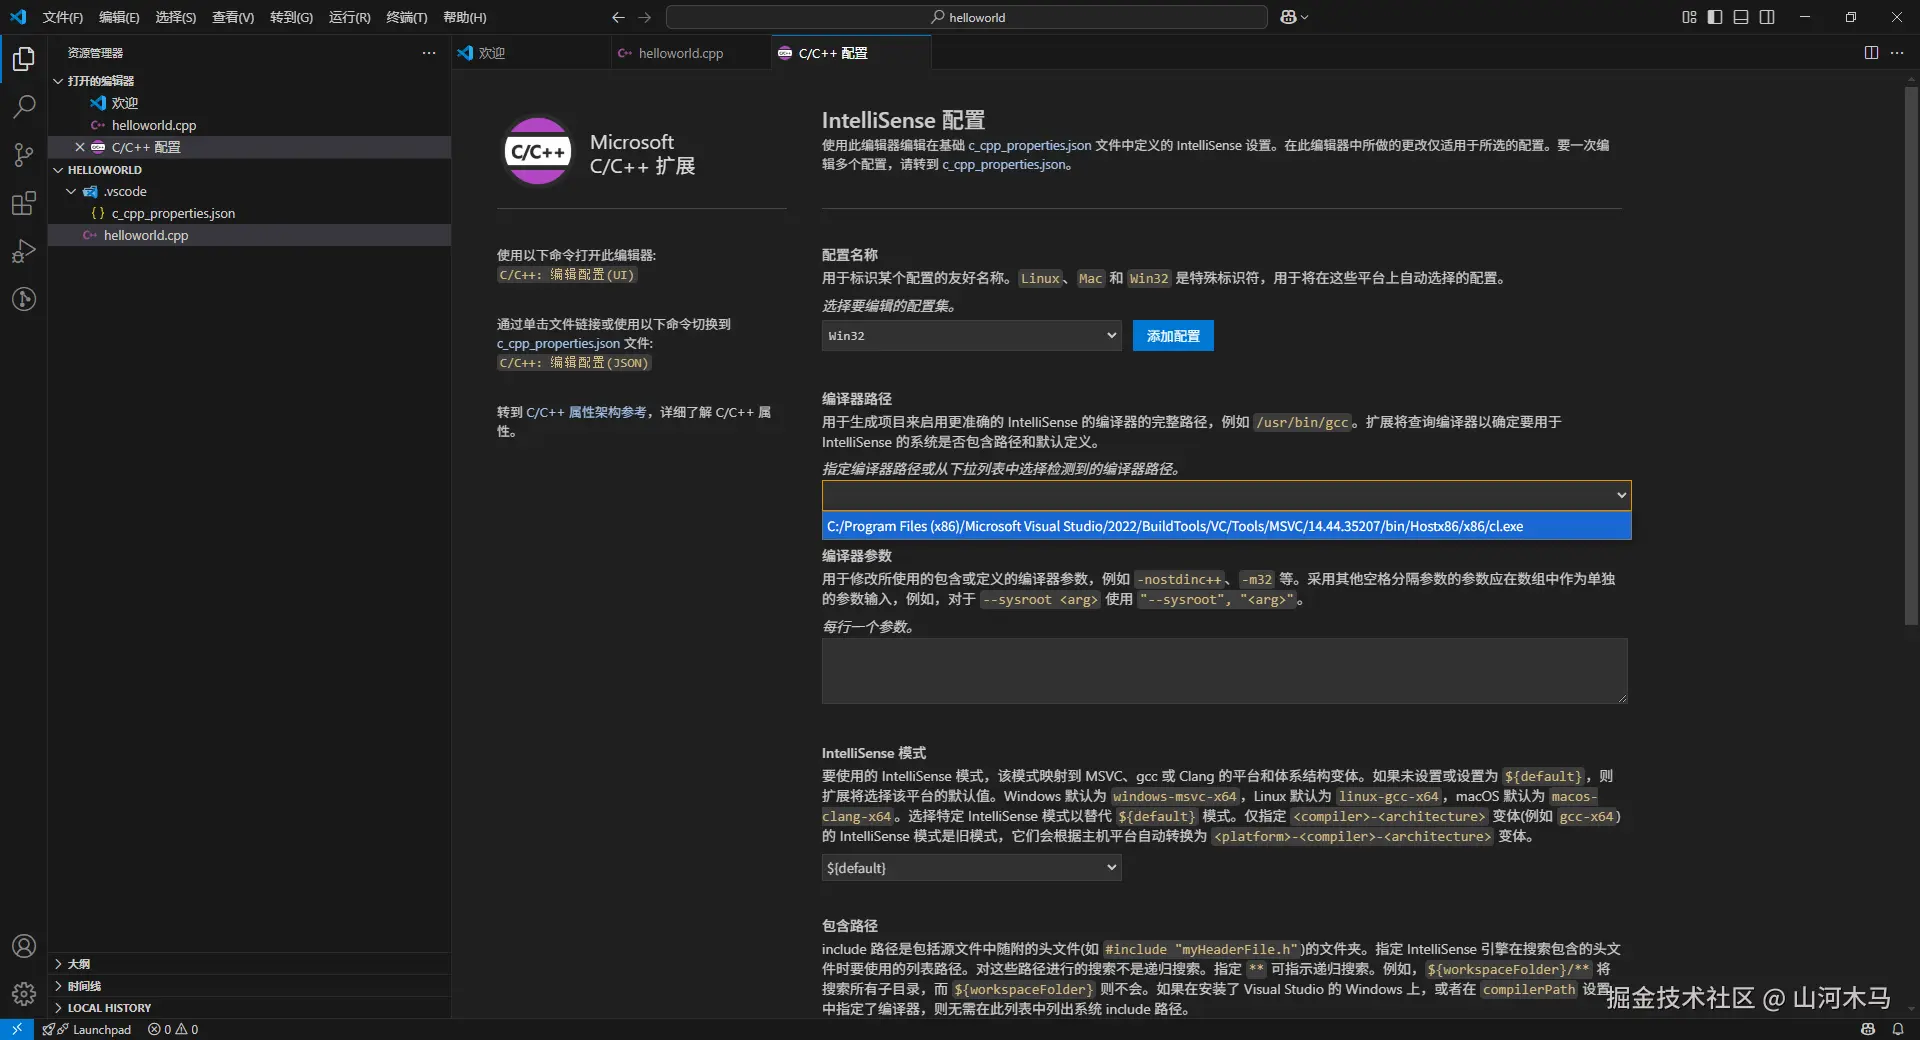Show errors and warnings count in status bar
1920x1040 pixels.
click(x=173, y=1029)
